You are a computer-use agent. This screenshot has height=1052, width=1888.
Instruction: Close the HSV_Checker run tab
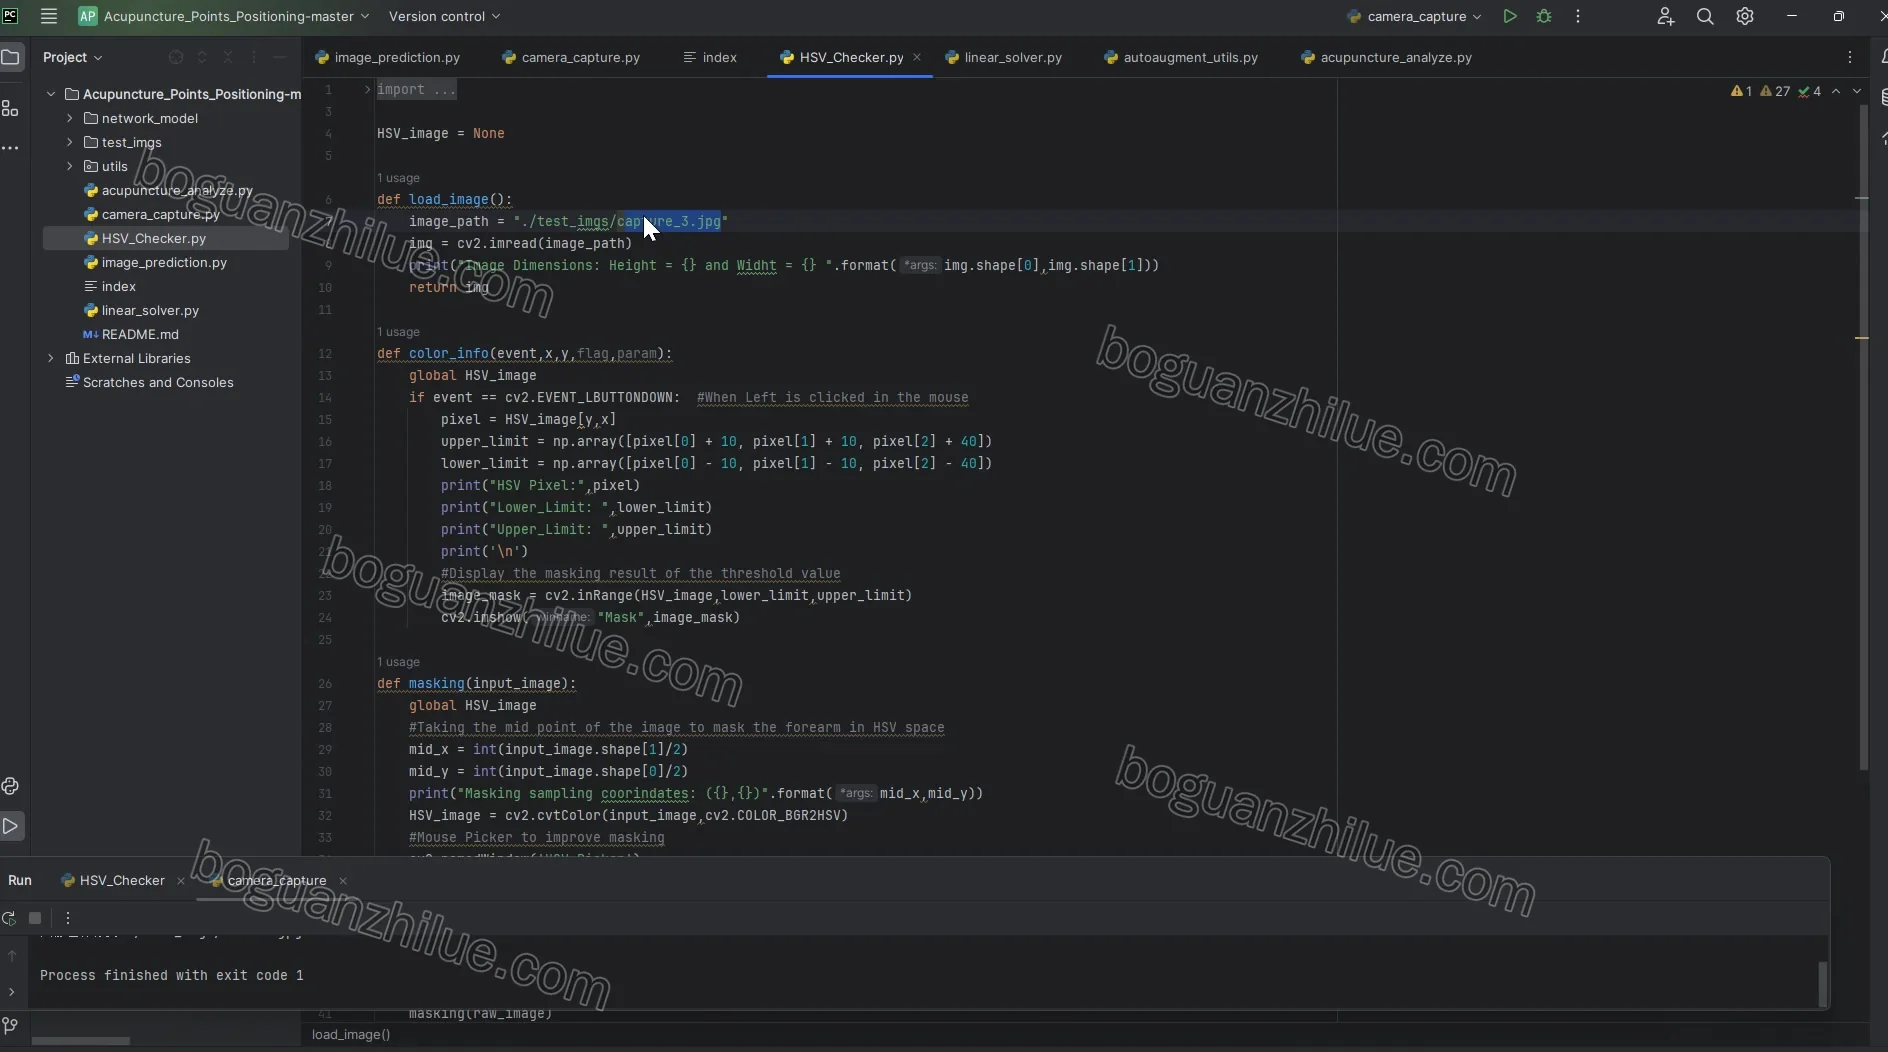coord(181,881)
